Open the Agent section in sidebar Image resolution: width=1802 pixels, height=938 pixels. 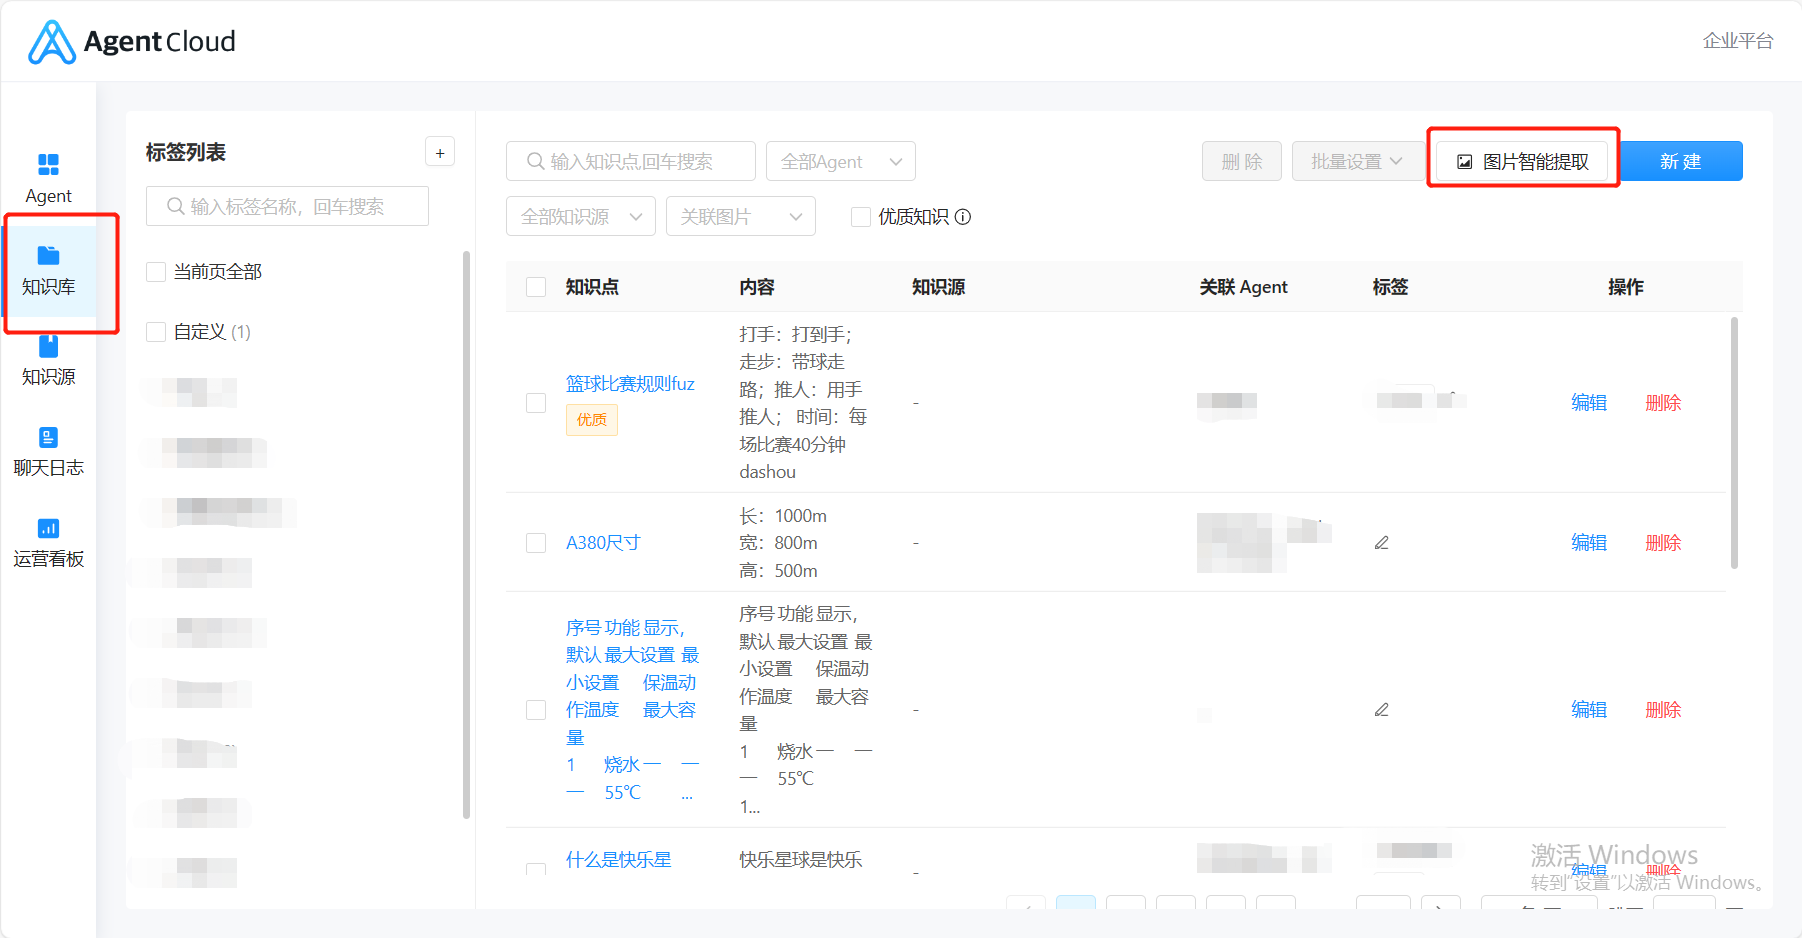[x=48, y=178]
